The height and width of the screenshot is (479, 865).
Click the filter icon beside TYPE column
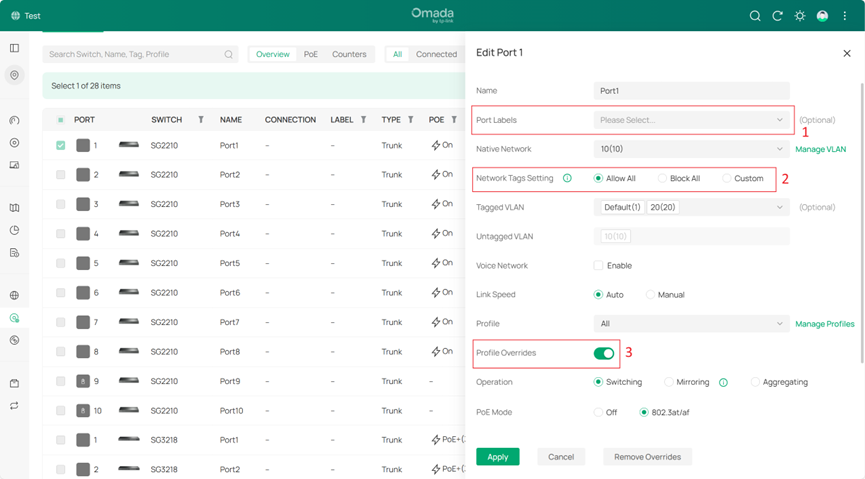(x=411, y=120)
